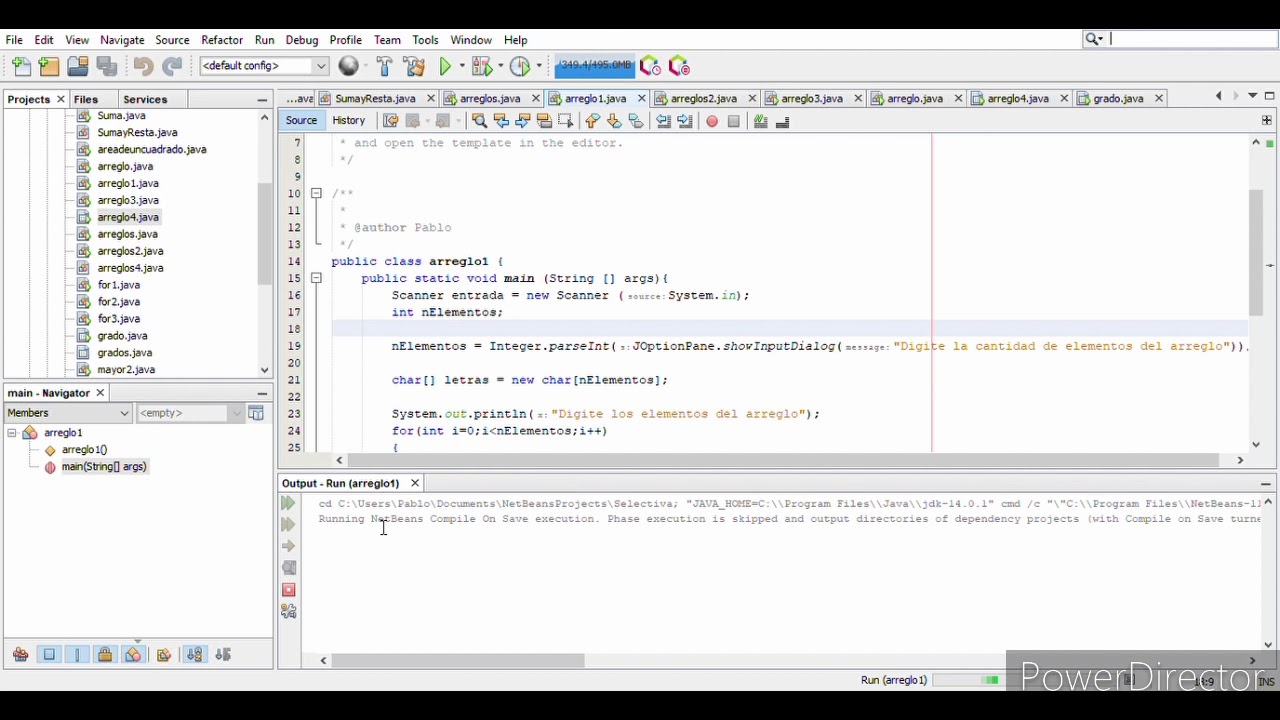Click the red Start Macro Recording icon
Screen dimensions: 1280x720
[712, 121]
